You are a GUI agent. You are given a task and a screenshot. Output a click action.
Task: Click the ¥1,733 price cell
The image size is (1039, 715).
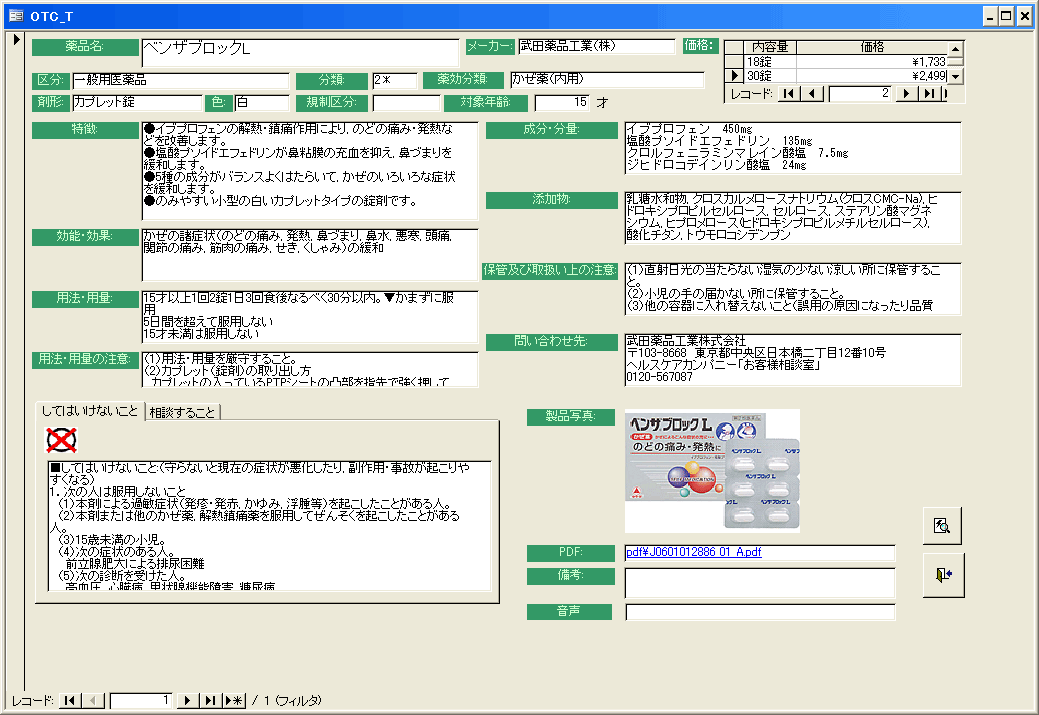[x=871, y=62]
